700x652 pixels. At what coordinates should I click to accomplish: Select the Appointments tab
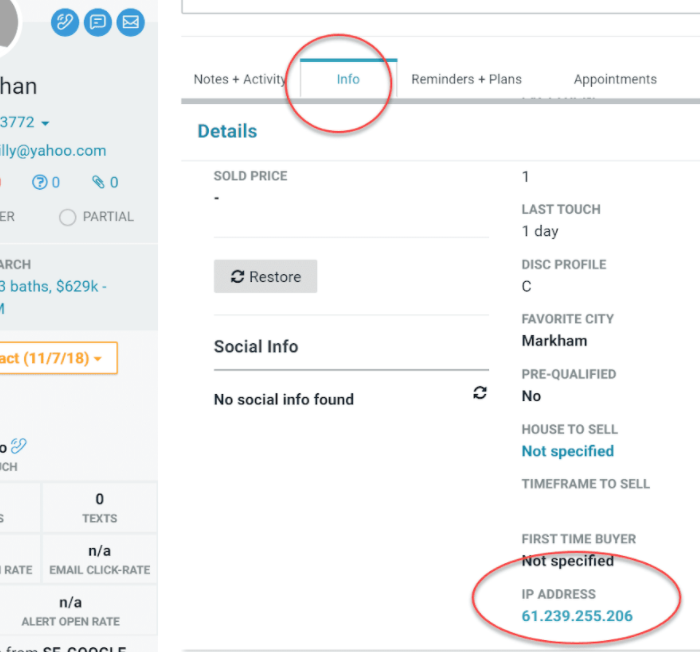click(x=615, y=79)
